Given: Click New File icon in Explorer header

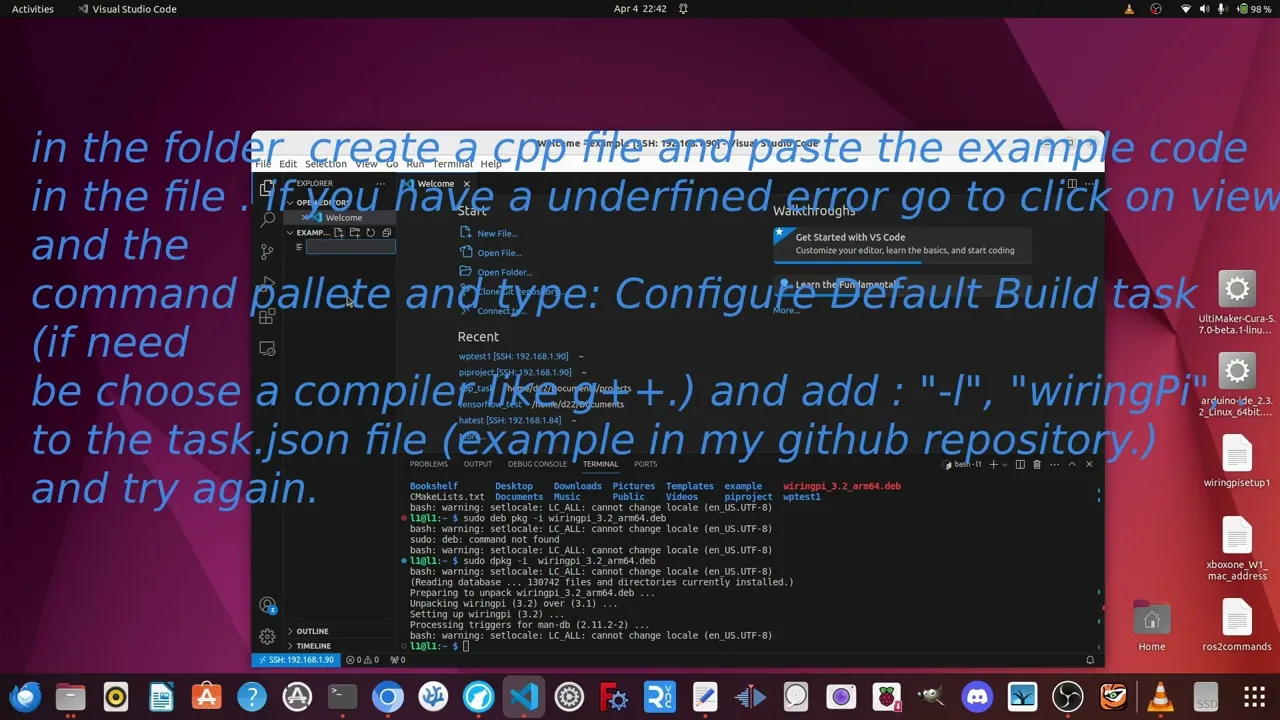Looking at the screenshot, I should point(338,233).
